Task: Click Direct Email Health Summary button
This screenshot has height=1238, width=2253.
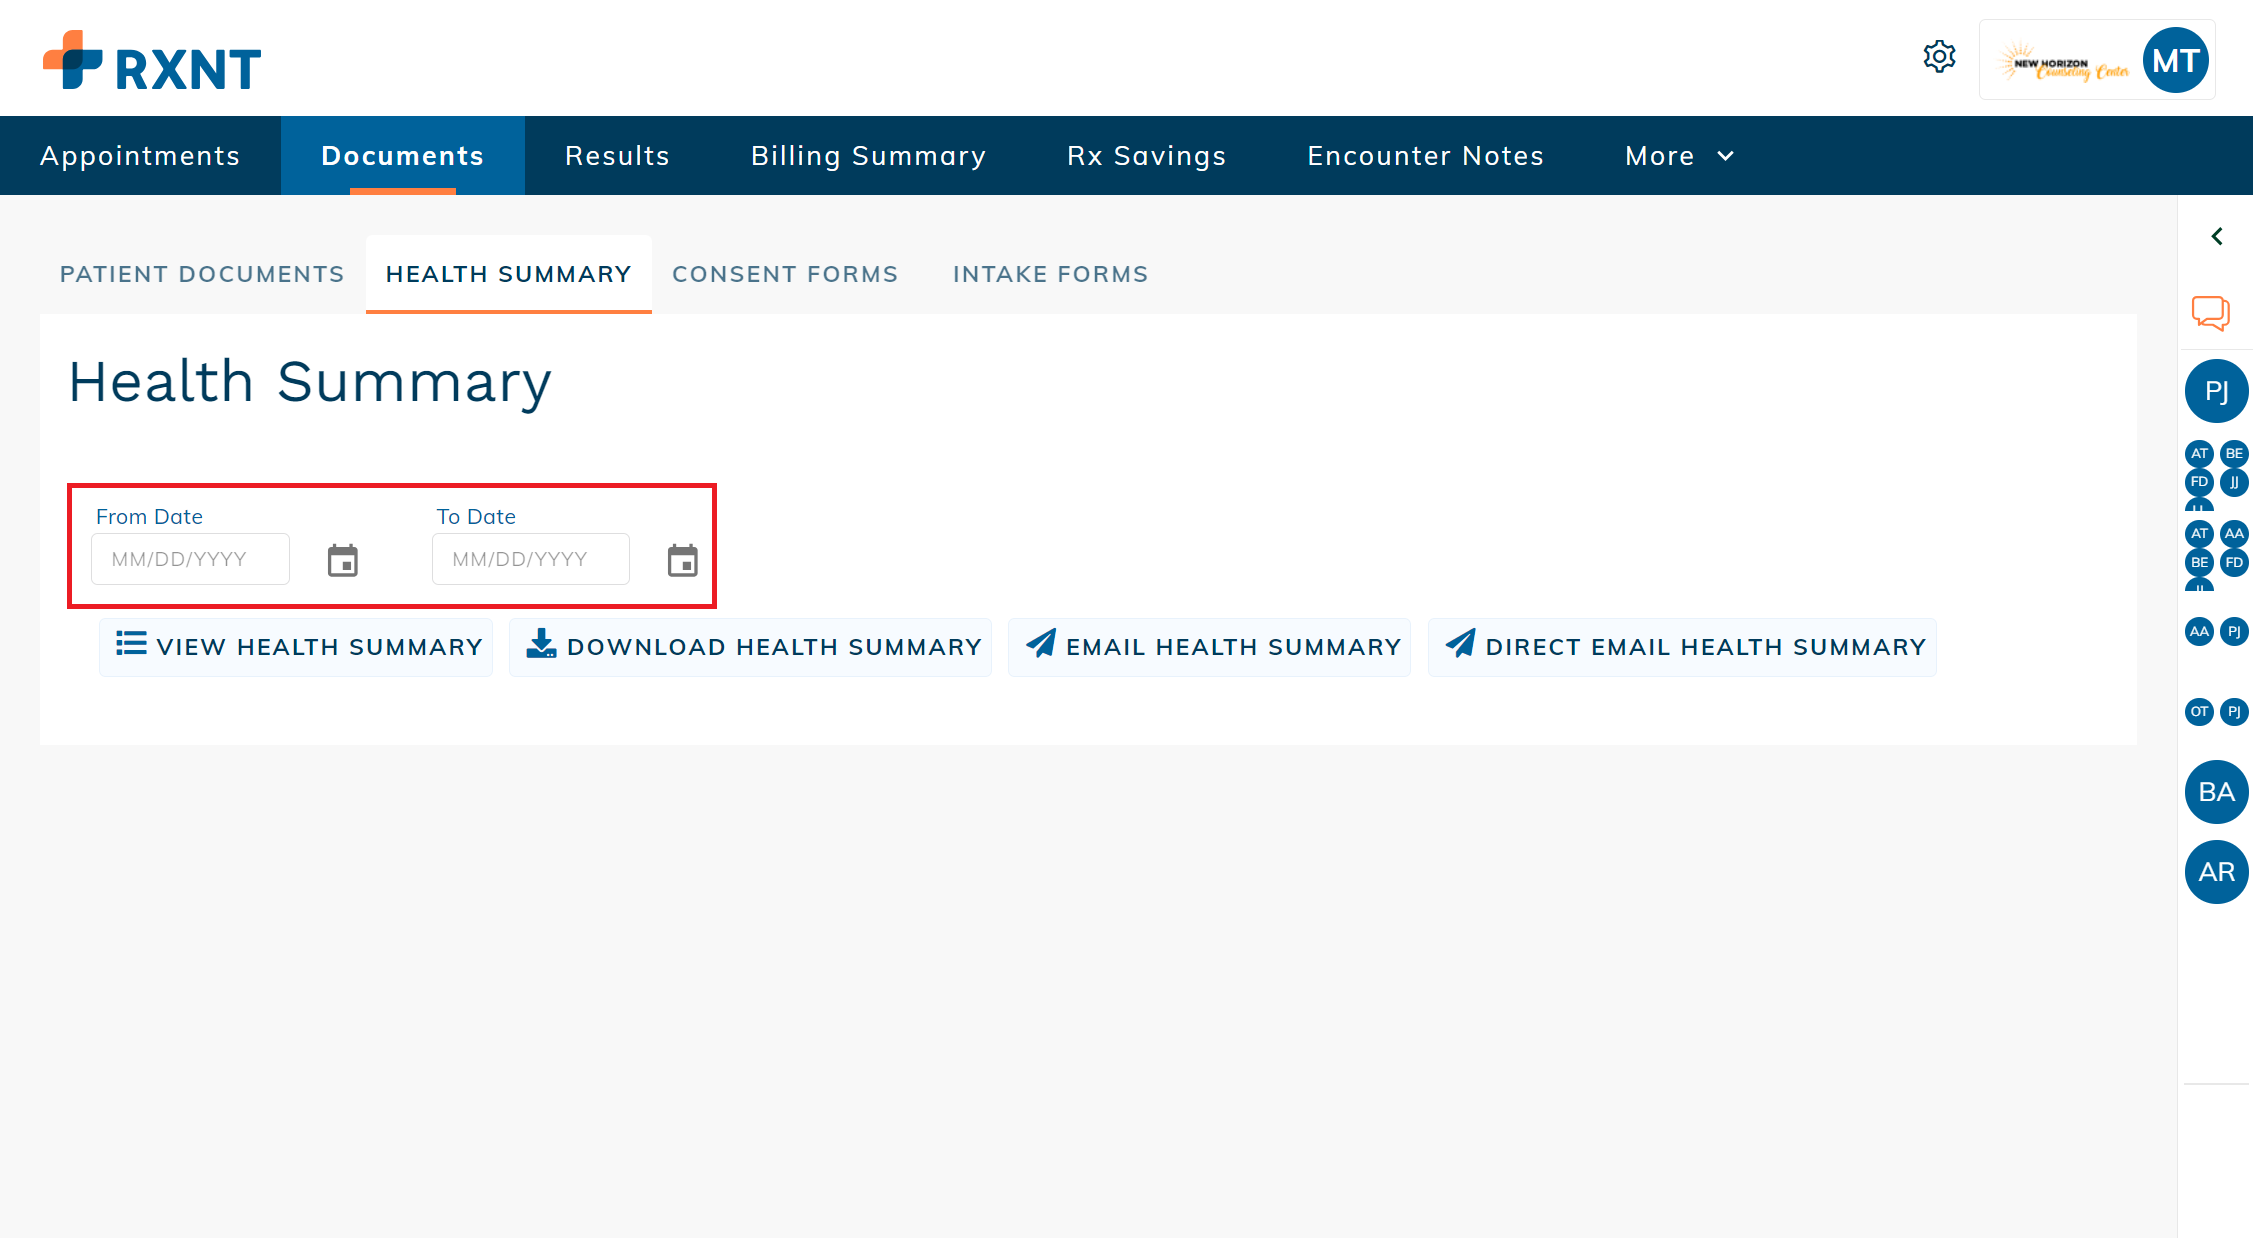Action: coord(1683,647)
